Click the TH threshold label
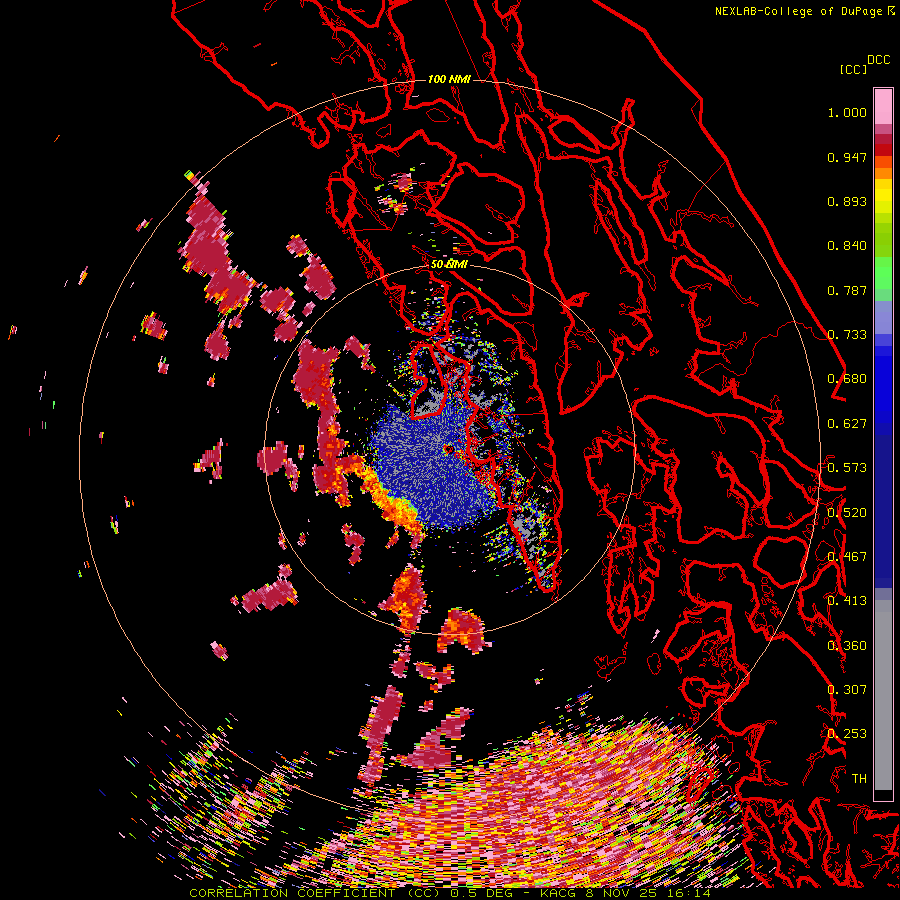Screen dimensions: 900x900 point(859,779)
